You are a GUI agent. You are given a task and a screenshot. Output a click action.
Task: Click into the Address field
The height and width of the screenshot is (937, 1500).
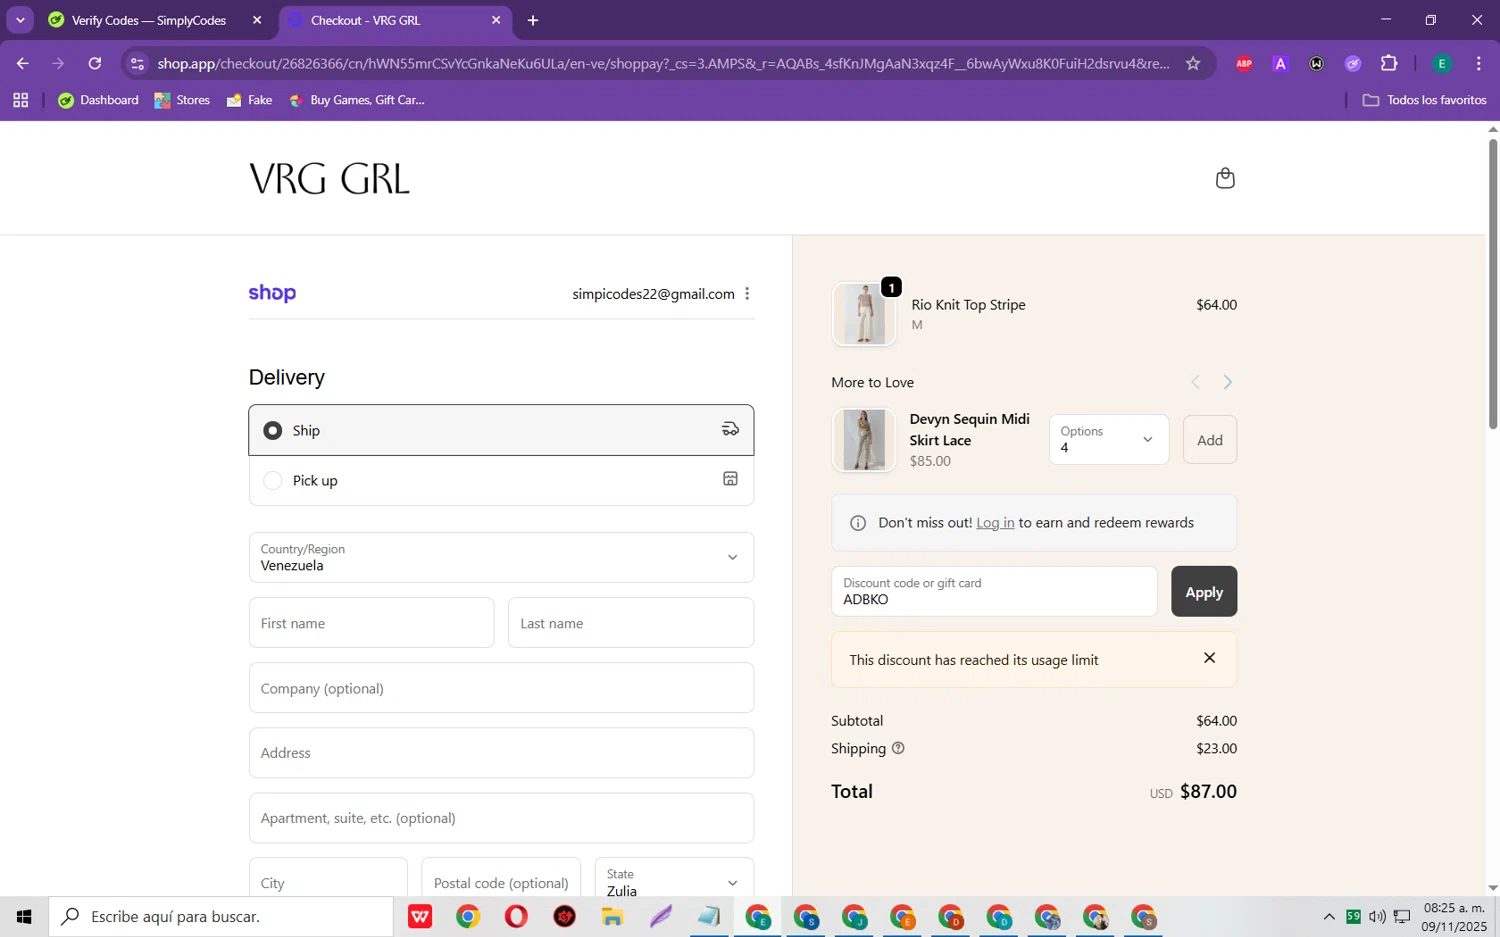coord(501,753)
